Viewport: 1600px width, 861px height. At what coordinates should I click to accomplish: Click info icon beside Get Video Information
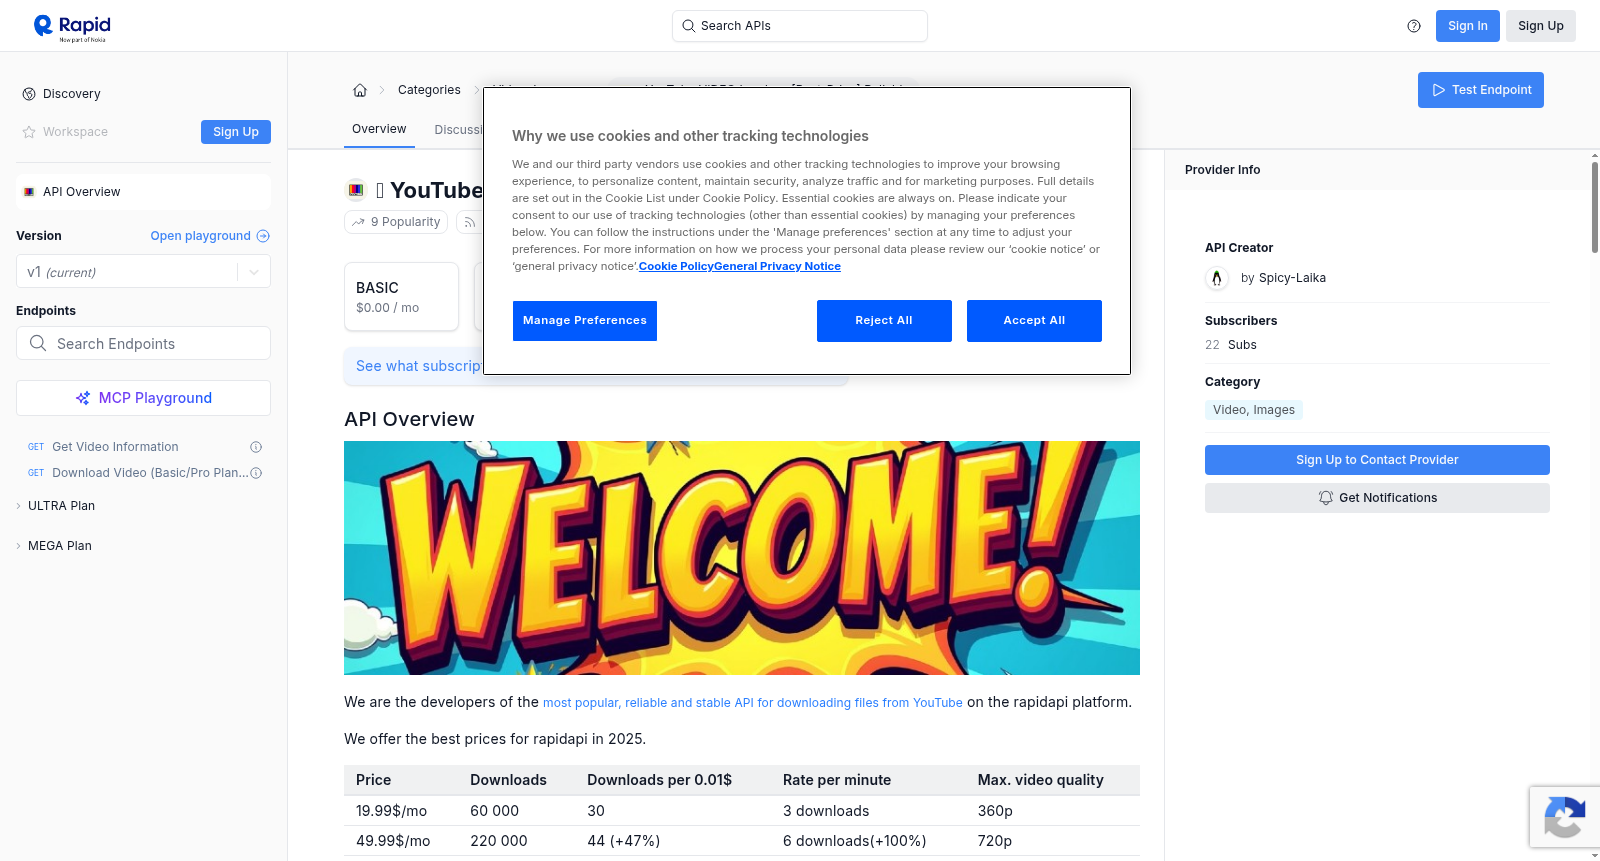click(x=256, y=447)
